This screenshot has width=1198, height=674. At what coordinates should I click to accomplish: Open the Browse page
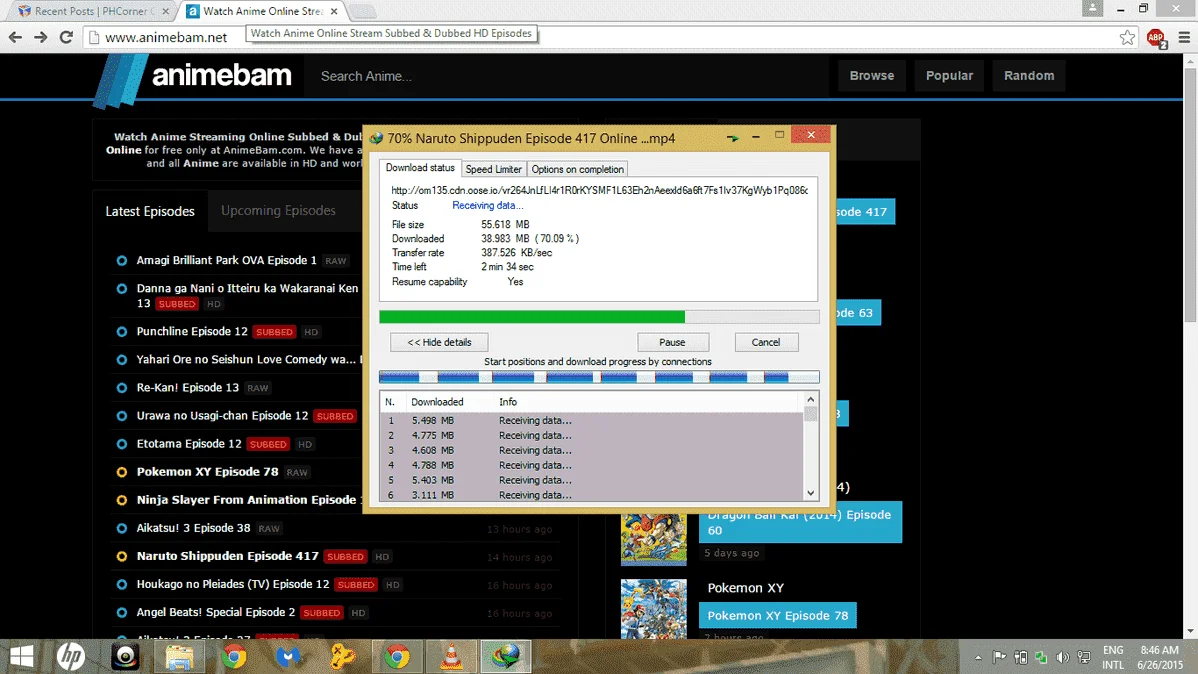tap(872, 76)
